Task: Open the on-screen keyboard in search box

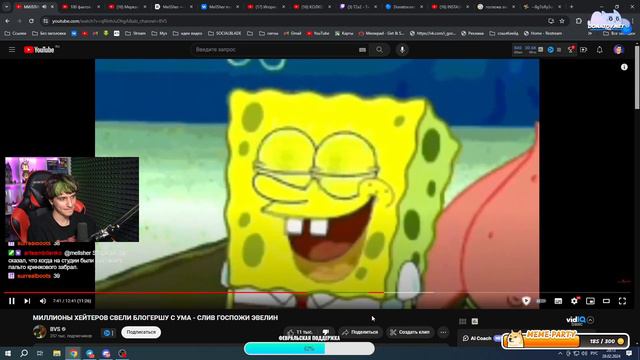Action: [362, 49]
